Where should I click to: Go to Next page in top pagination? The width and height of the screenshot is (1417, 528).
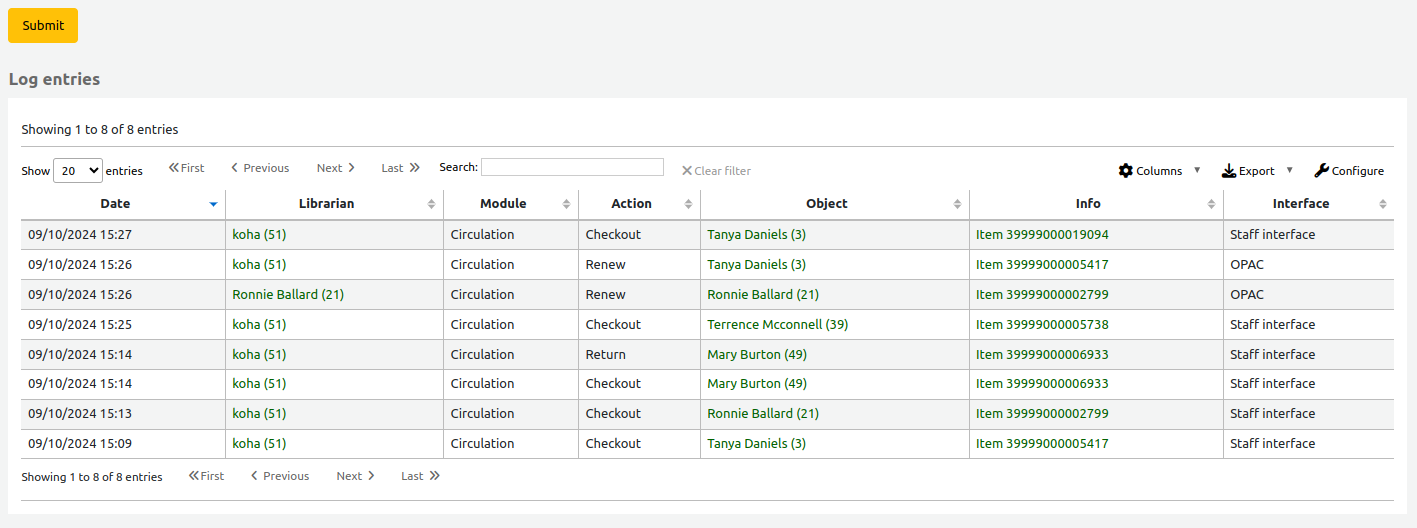335,168
